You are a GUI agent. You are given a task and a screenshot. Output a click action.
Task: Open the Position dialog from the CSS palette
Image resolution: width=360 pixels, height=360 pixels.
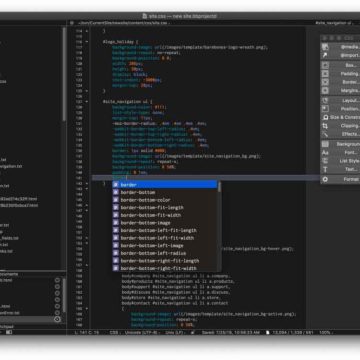coord(341,109)
